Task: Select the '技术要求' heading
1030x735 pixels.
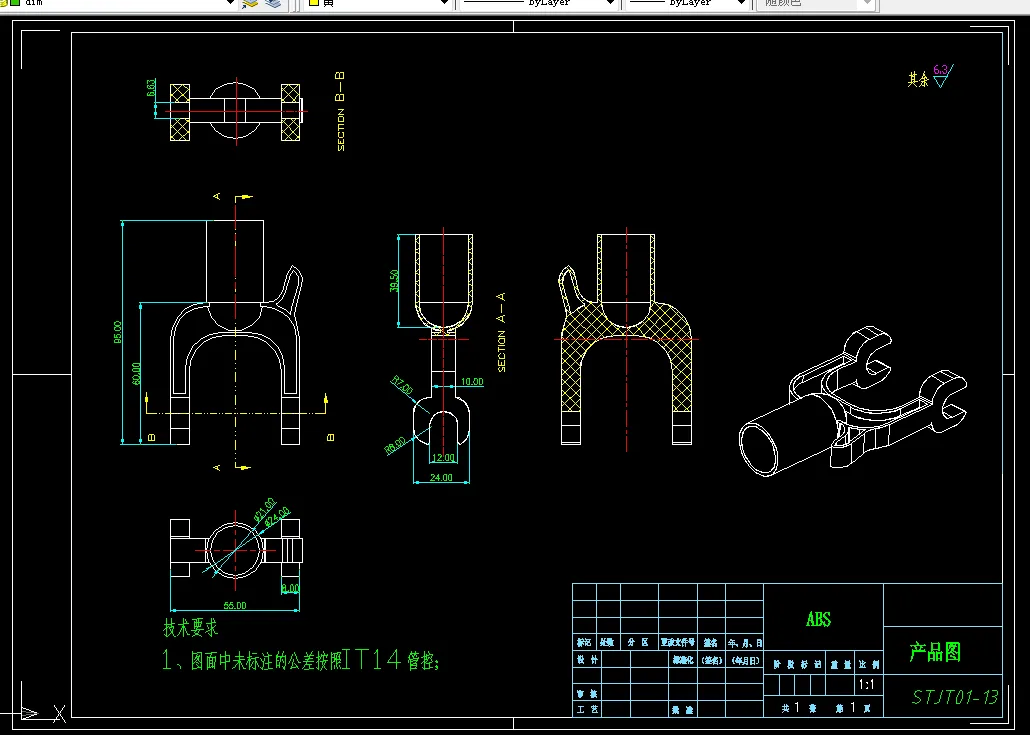Action: (x=190, y=628)
